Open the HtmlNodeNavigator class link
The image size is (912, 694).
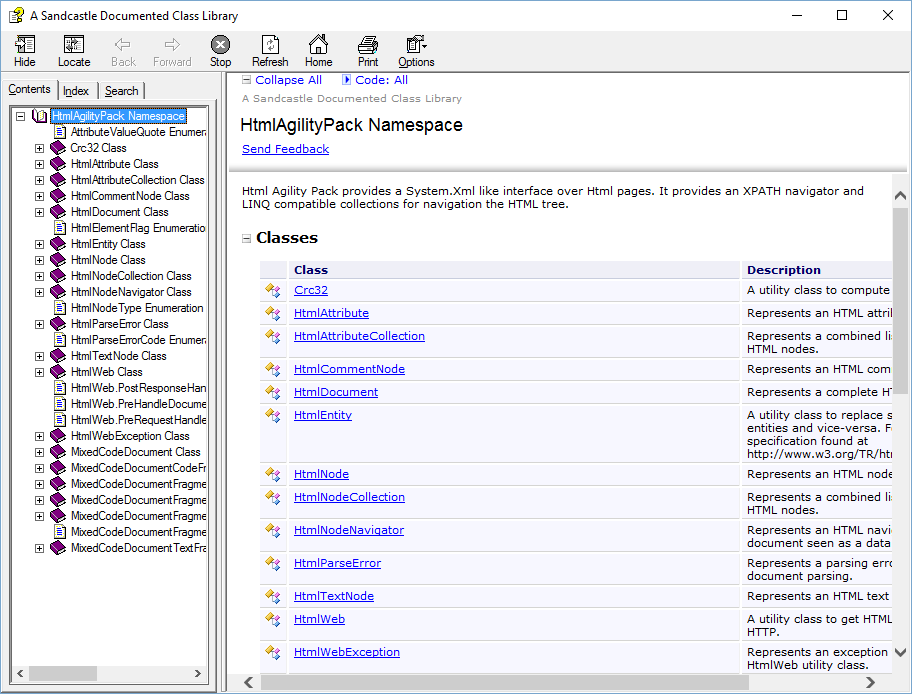pos(348,530)
